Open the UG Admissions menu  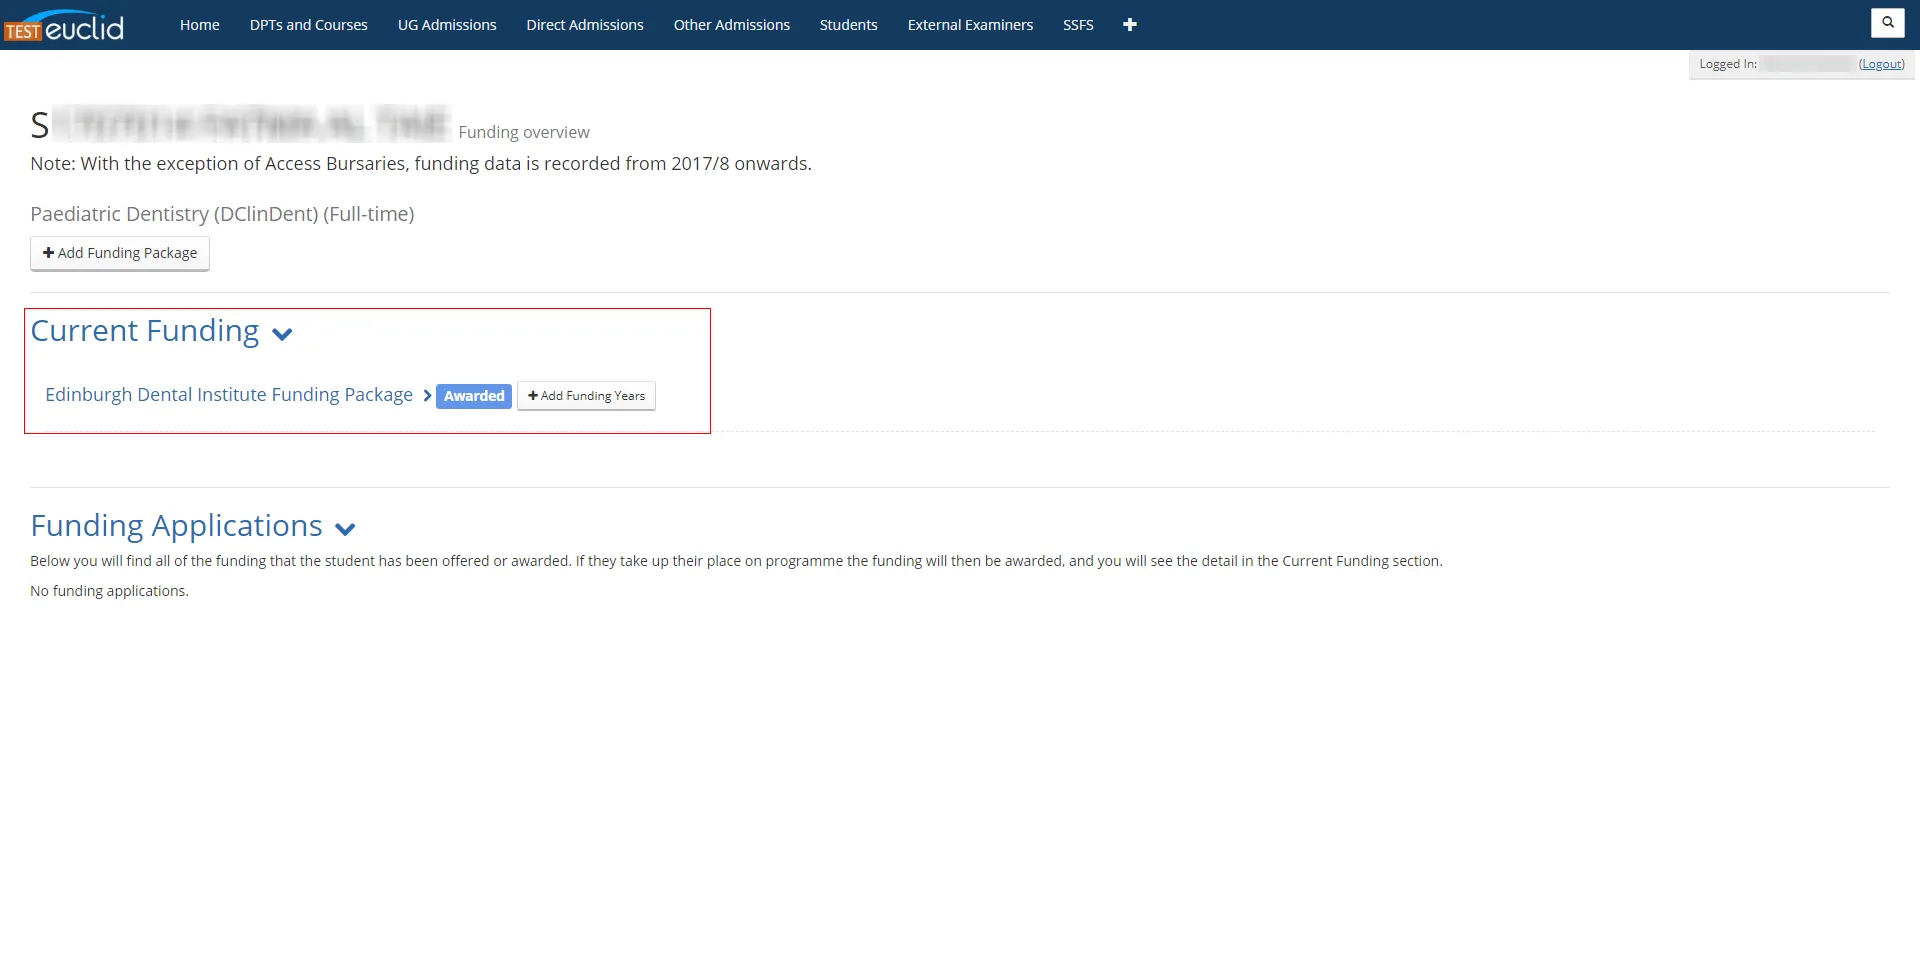pos(447,25)
